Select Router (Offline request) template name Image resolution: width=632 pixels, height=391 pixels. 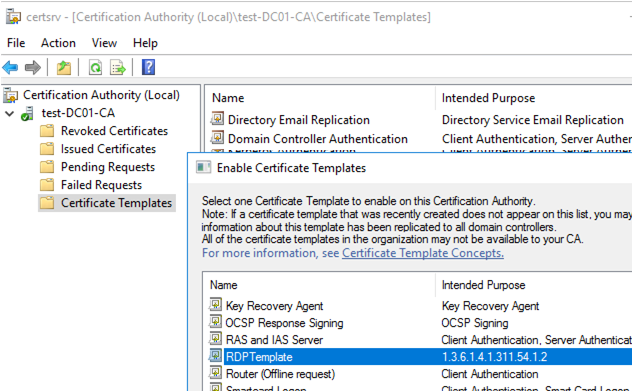tap(280, 374)
